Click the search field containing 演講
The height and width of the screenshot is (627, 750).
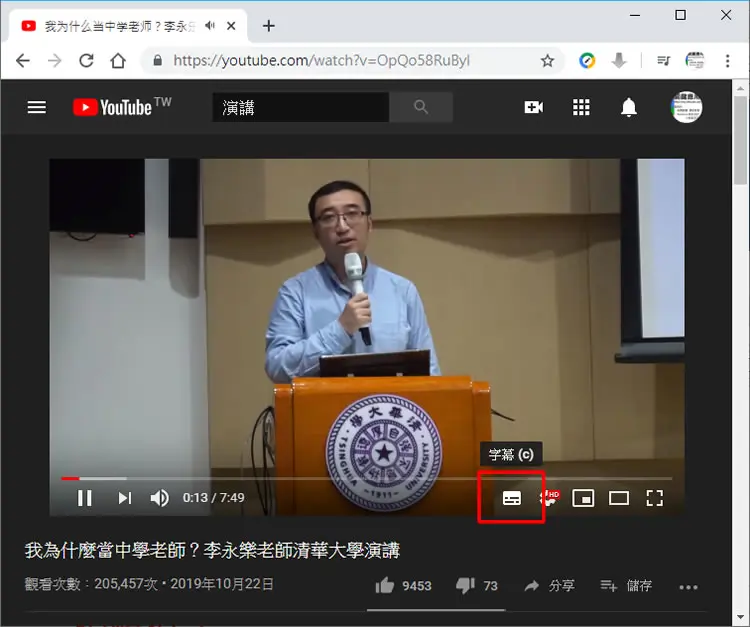click(x=301, y=107)
